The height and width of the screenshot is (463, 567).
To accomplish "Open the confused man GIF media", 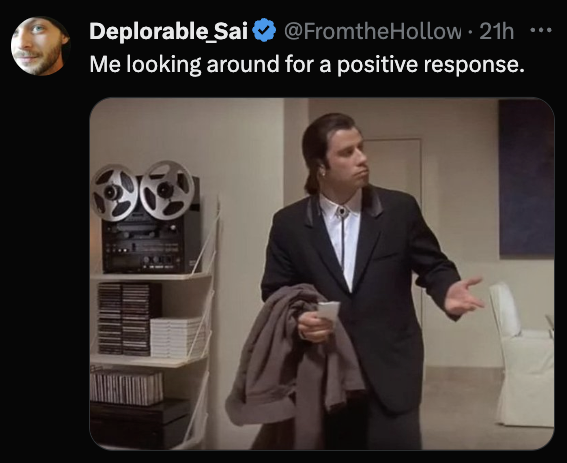I will click(322, 274).
